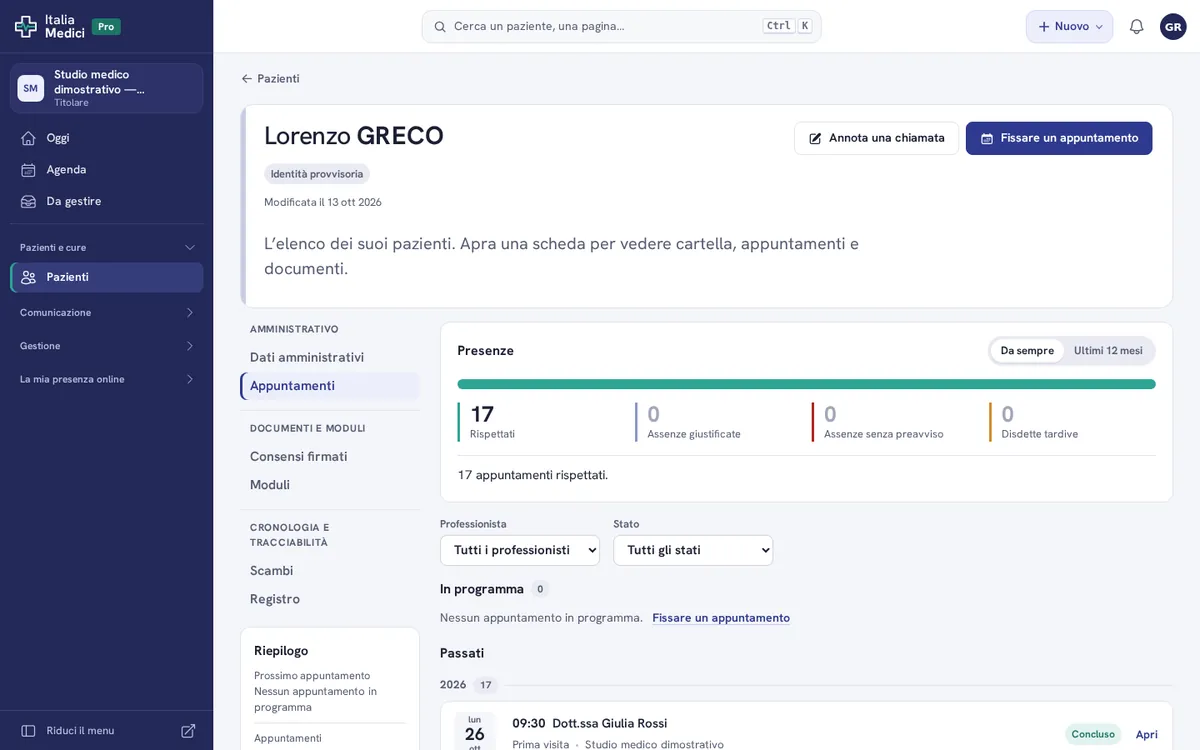Open Consensi firmati section

(330, 457)
